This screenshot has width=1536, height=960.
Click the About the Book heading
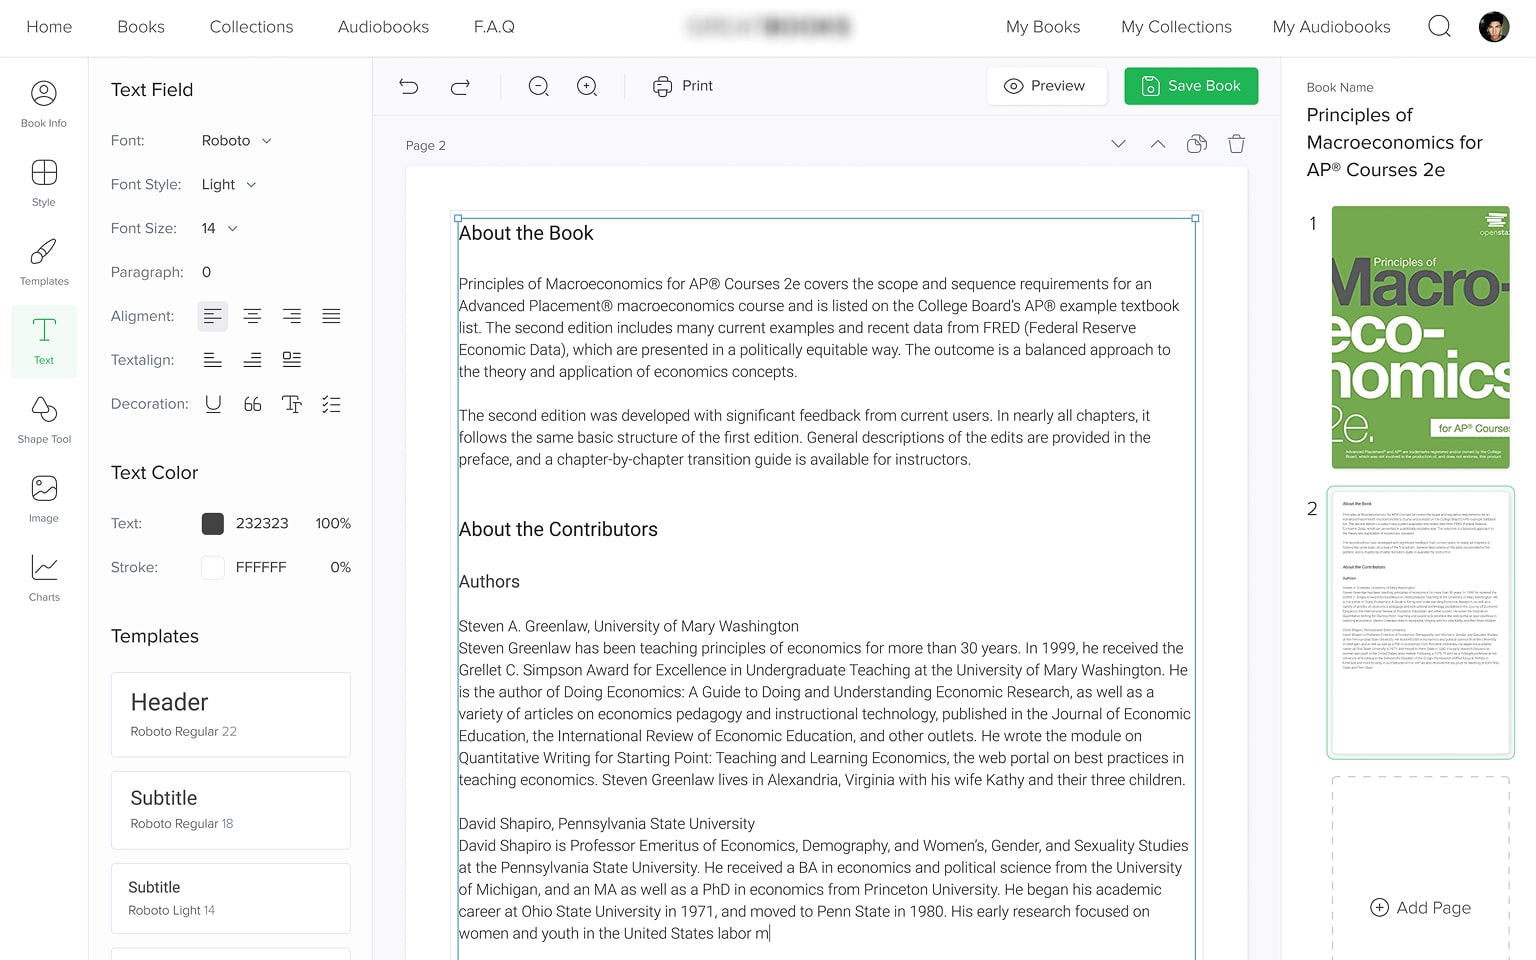point(526,233)
